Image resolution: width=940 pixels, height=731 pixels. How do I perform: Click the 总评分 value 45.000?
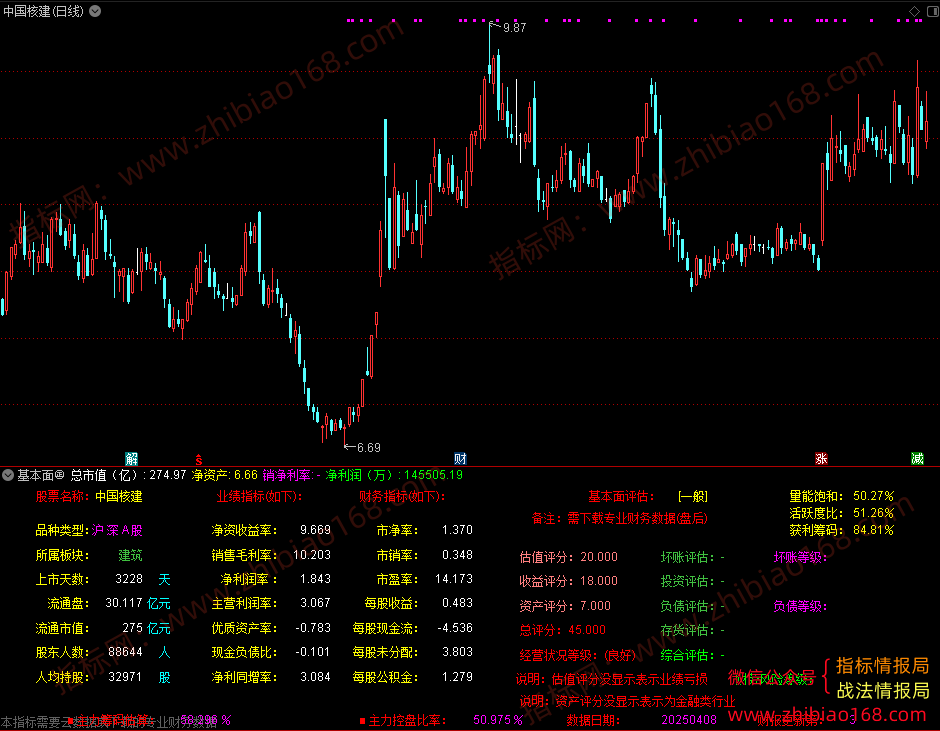(x=587, y=630)
